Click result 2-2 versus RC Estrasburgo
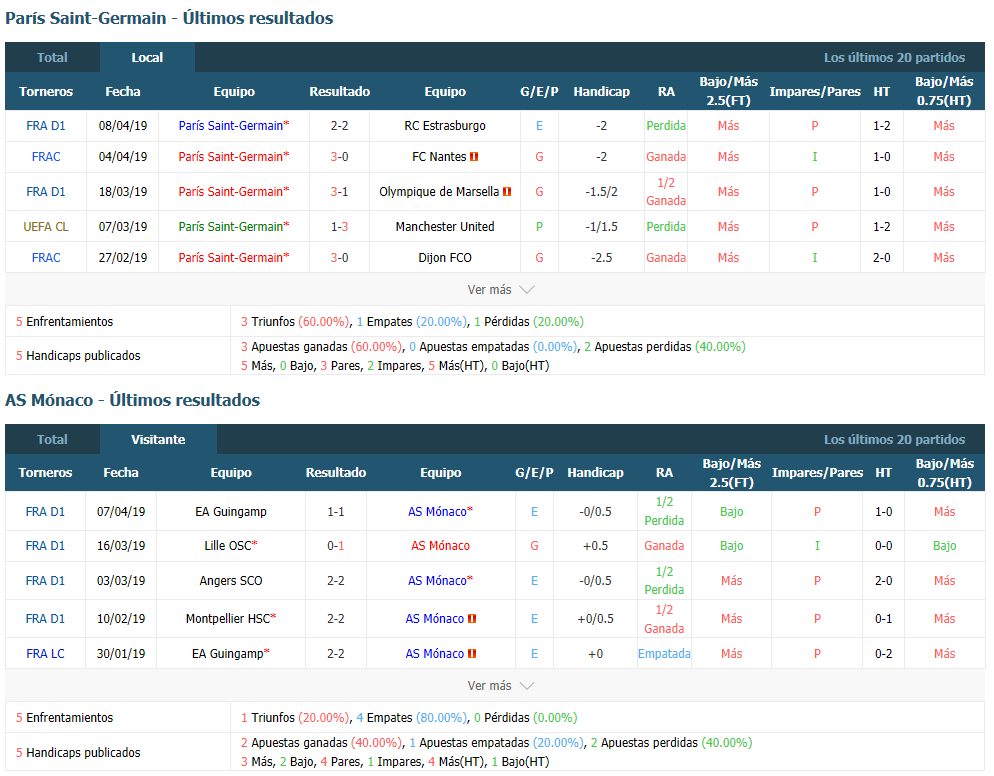 coord(339,126)
